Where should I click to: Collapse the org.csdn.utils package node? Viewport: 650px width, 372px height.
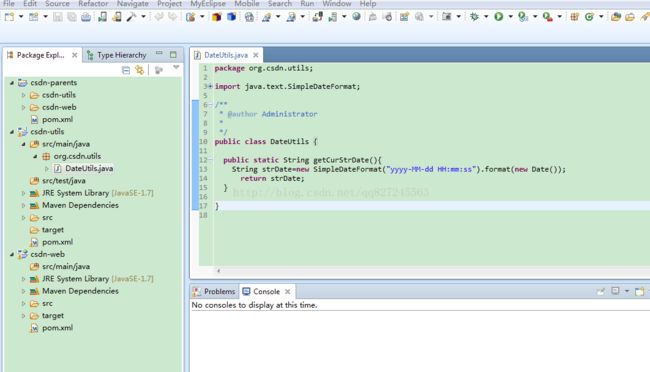pyautogui.click(x=35, y=156)
